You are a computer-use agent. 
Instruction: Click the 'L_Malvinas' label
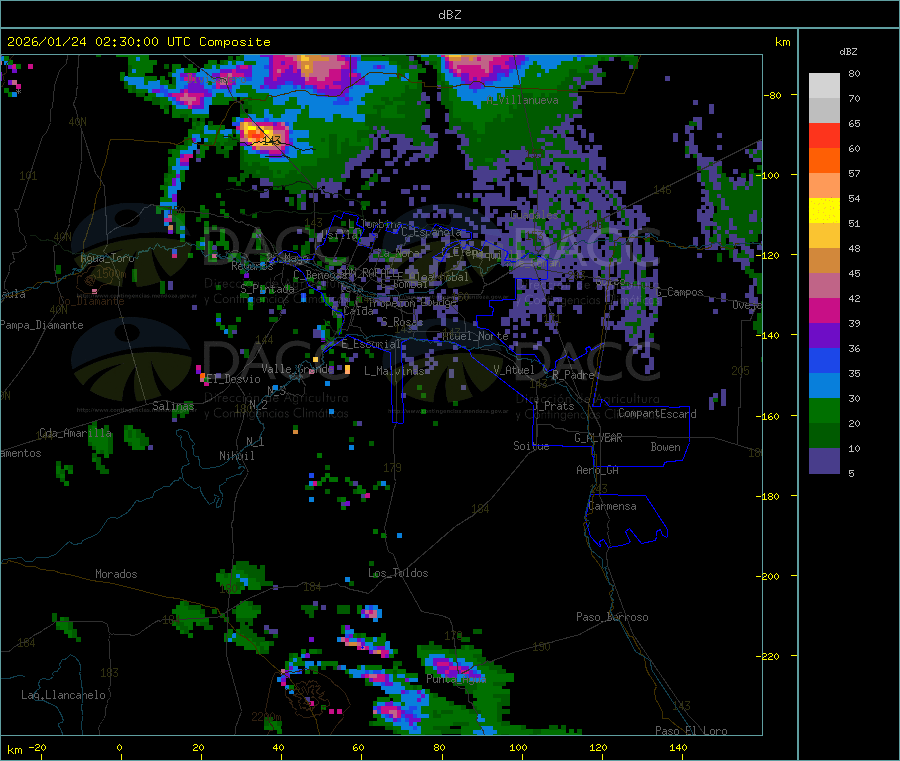[x=394, y=371]
